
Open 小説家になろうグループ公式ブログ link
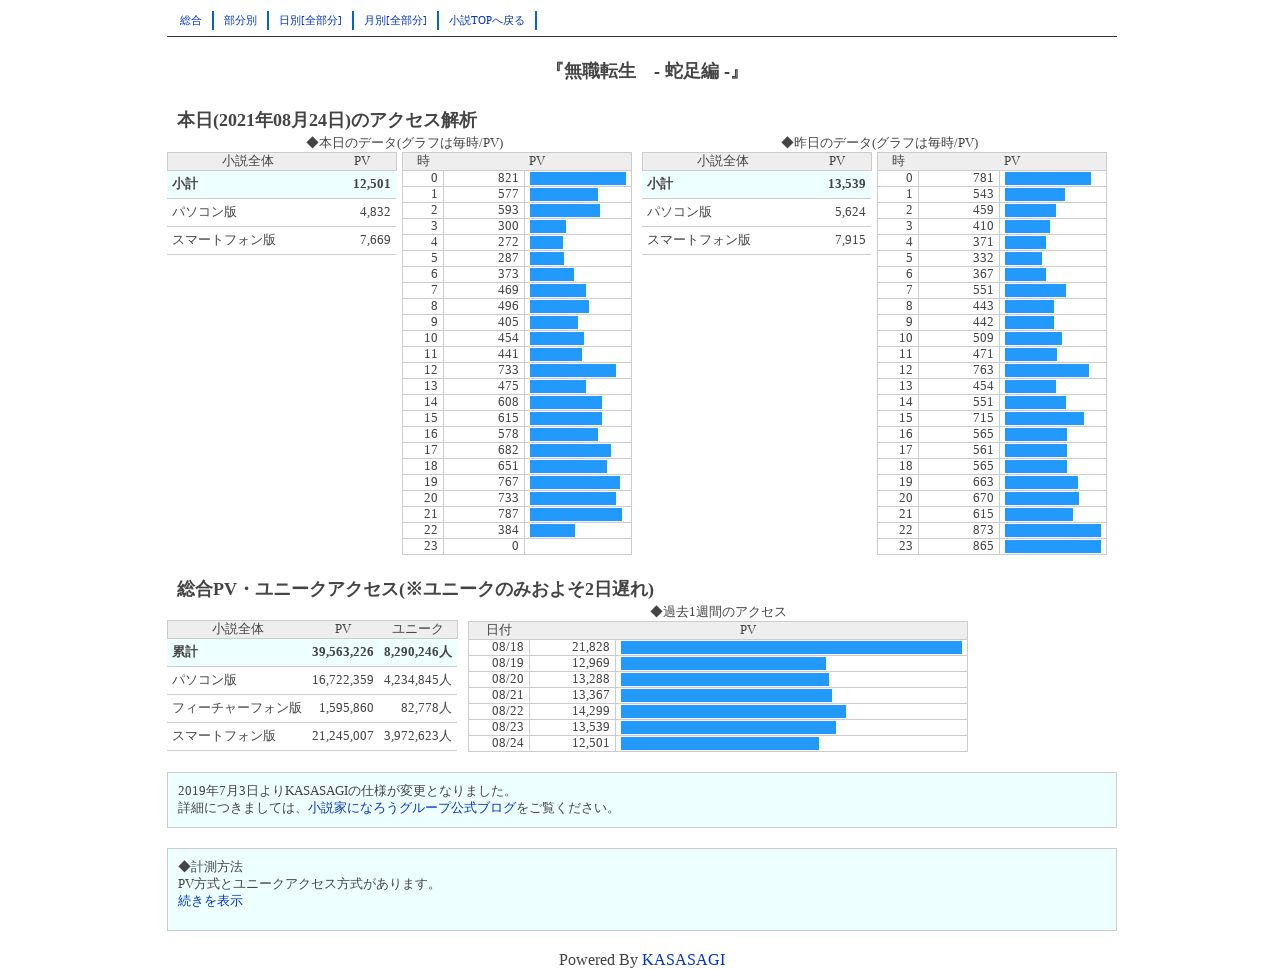(x=412, y=808)
